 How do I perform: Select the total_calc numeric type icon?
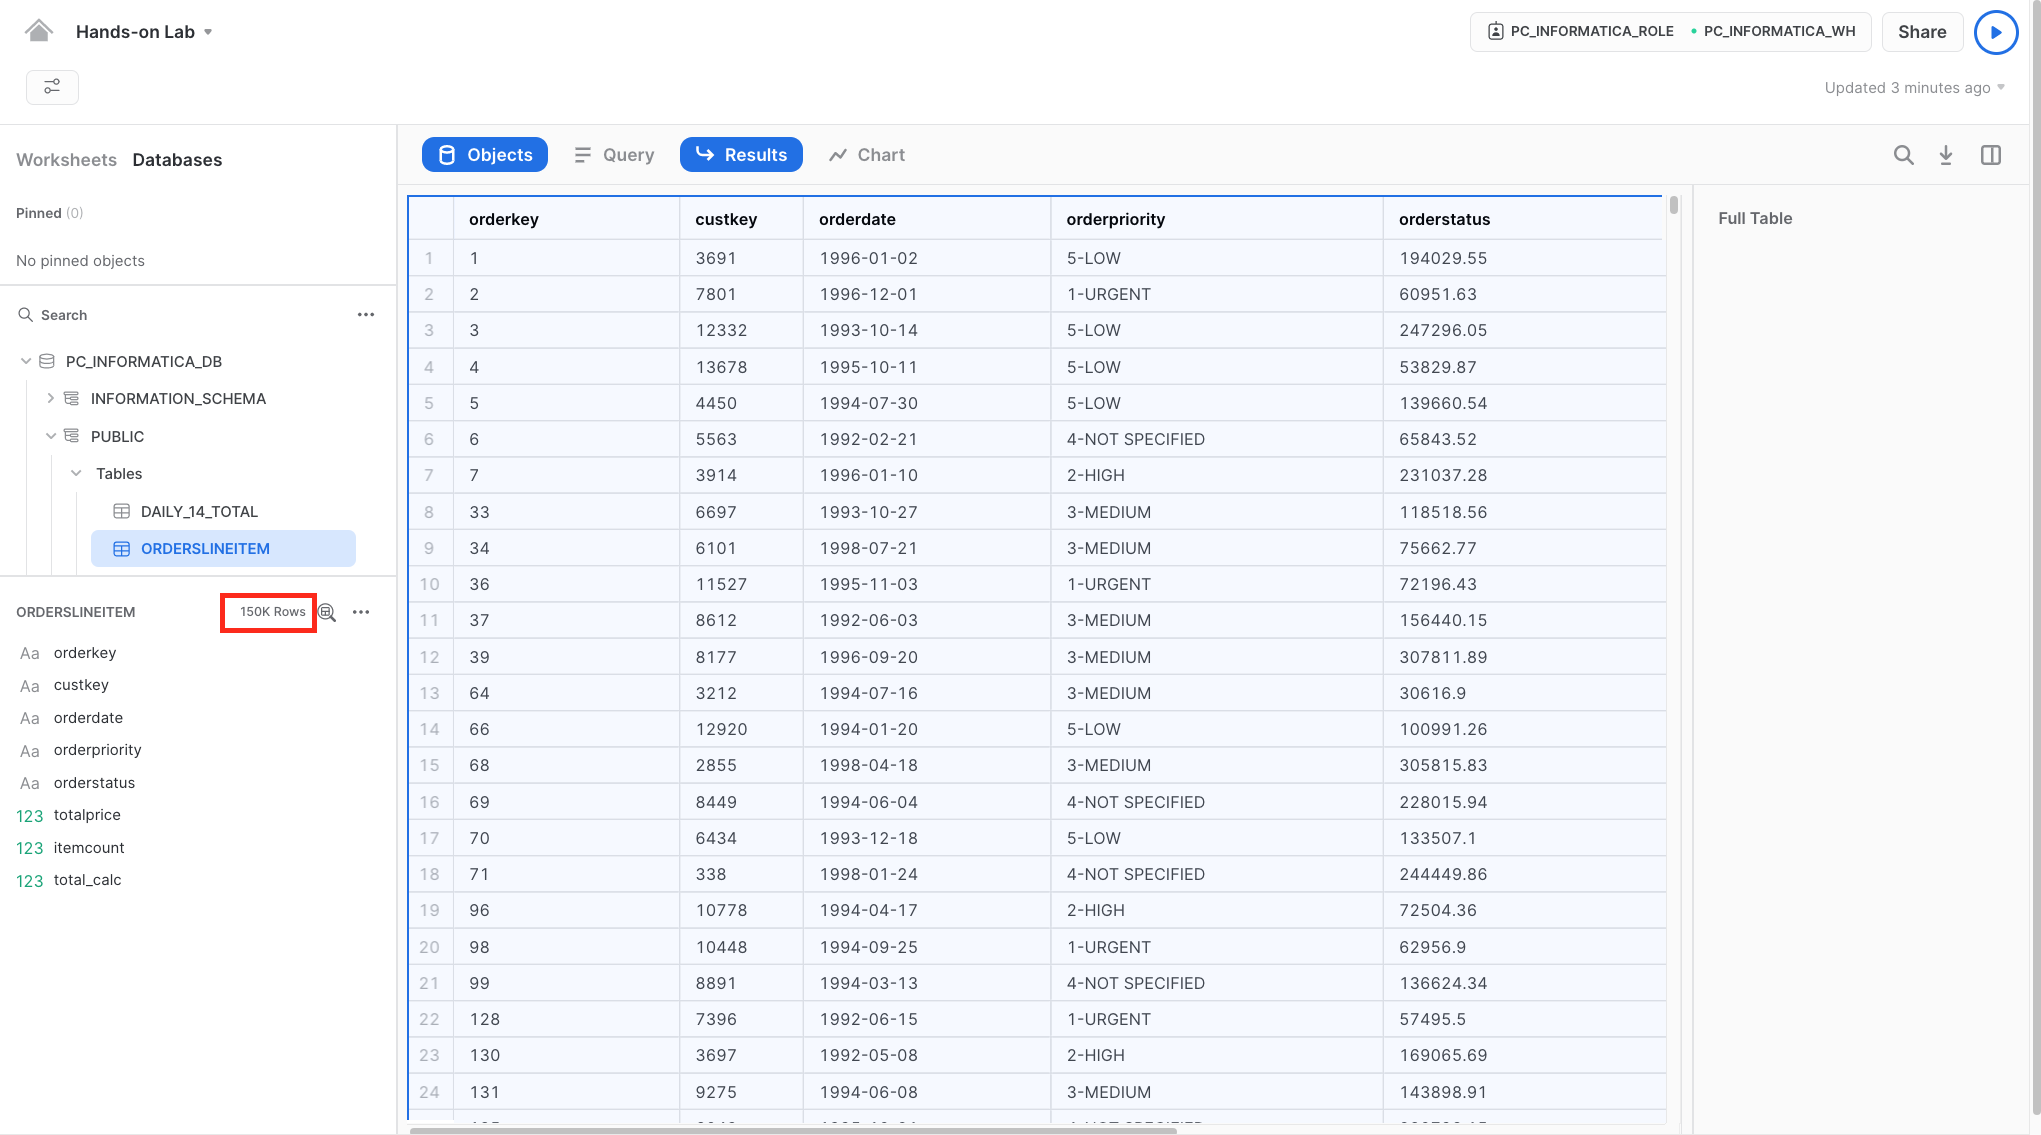tap(30, 881)
